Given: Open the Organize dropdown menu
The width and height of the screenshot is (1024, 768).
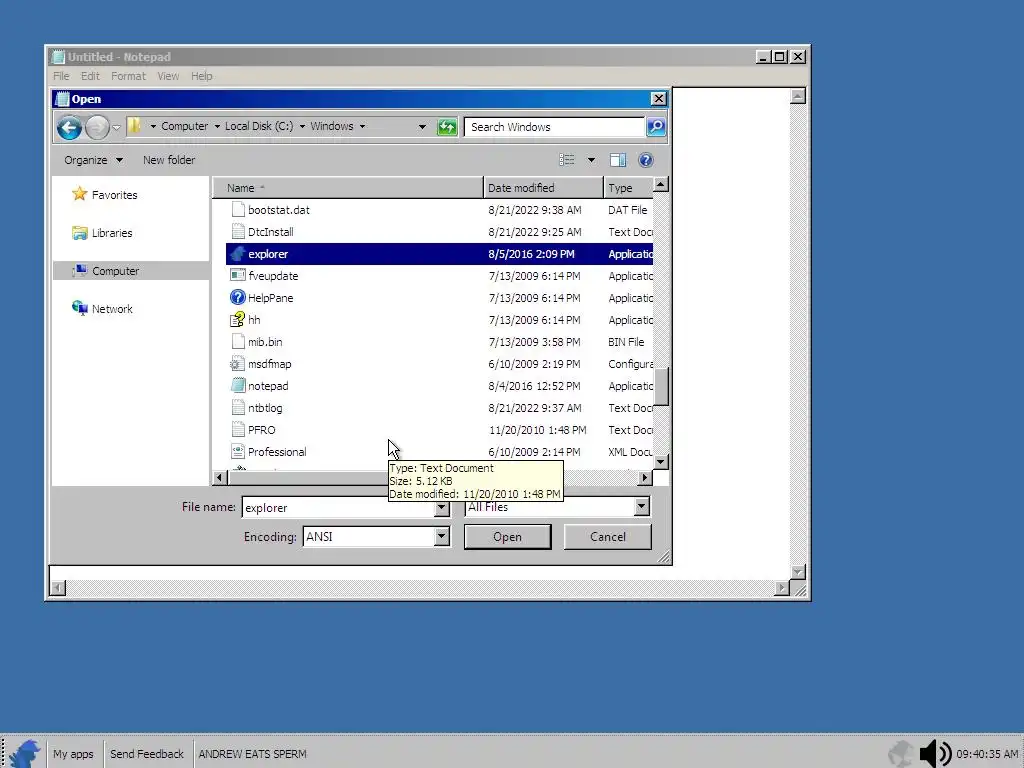Looking at the screenshot, I should click(93, 160).
